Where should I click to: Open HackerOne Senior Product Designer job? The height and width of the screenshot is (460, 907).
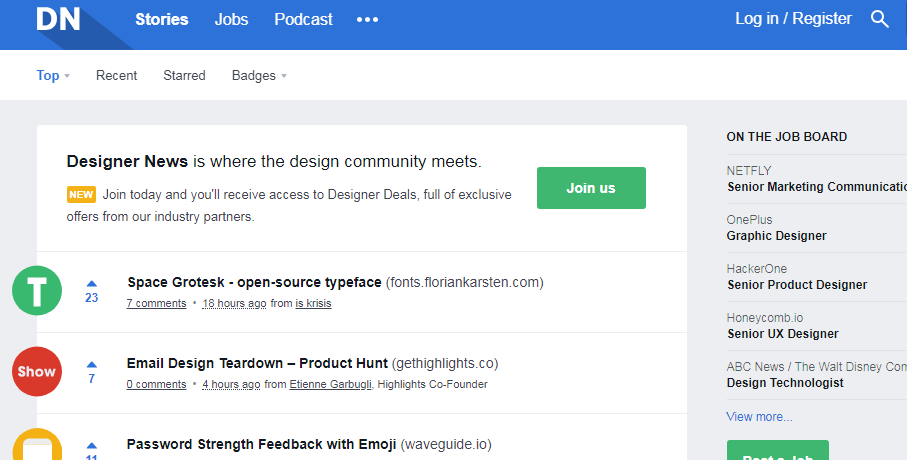tap(797, 285)
